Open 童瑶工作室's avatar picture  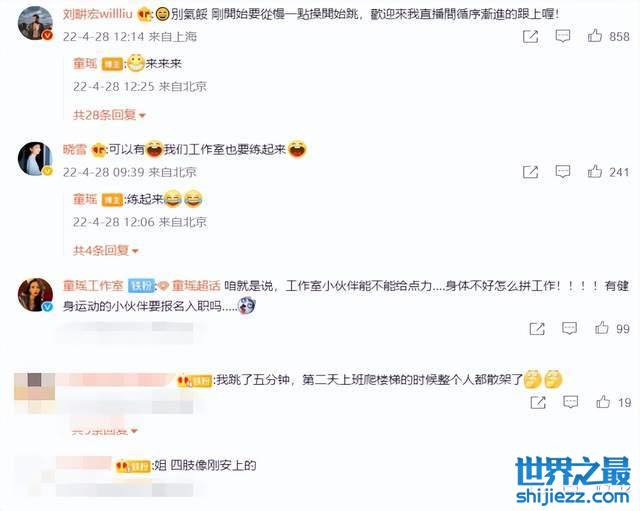point(35,295)
